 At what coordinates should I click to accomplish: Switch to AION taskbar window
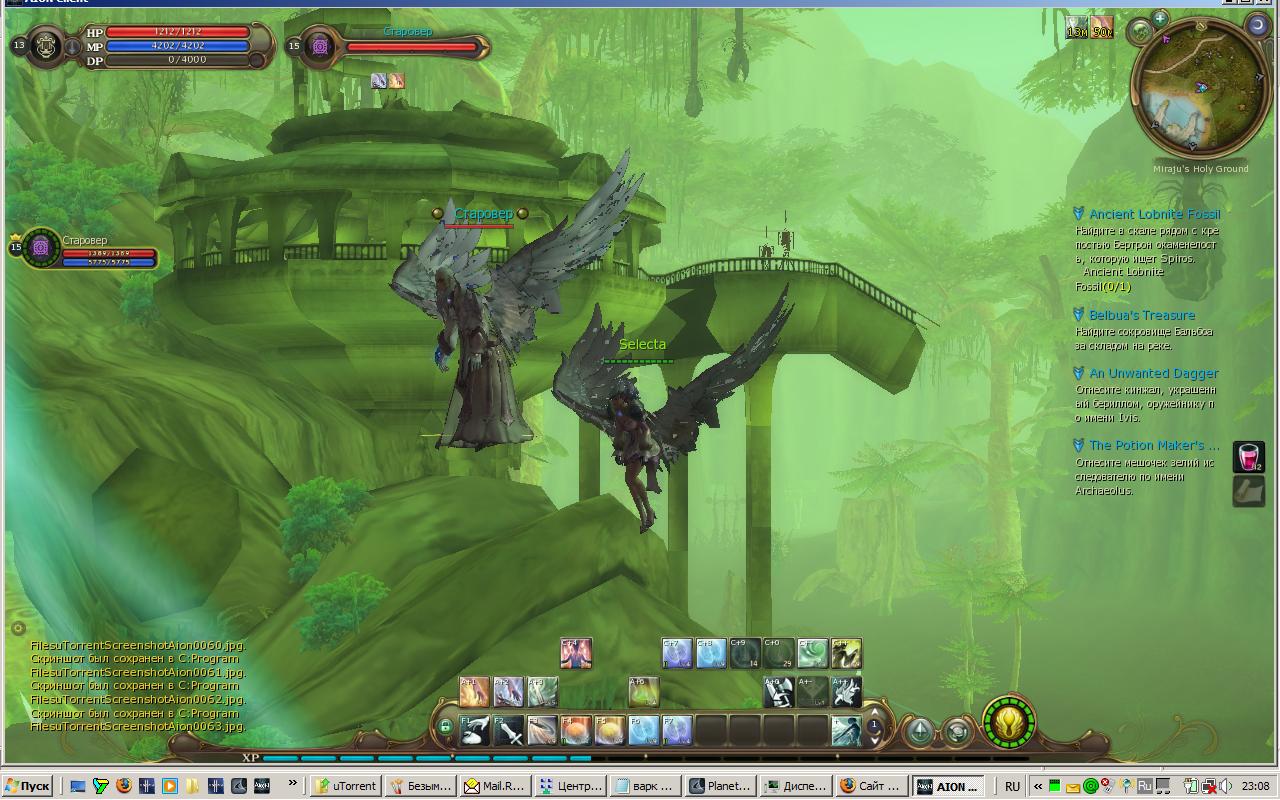(x=949, y=786)
